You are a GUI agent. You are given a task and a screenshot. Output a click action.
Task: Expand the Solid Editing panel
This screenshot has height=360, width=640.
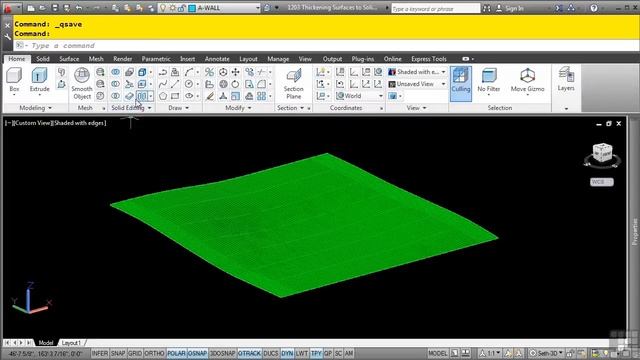pos(131,108)
